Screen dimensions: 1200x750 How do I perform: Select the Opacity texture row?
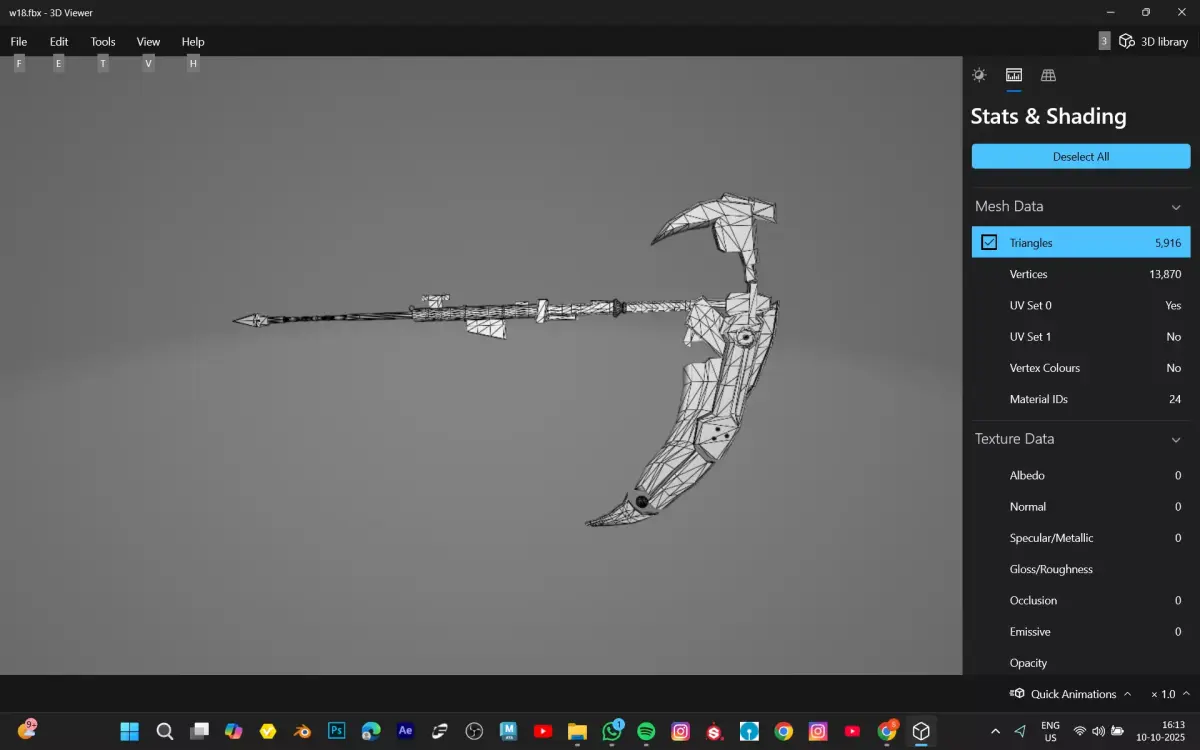(x=1081, y=663)
